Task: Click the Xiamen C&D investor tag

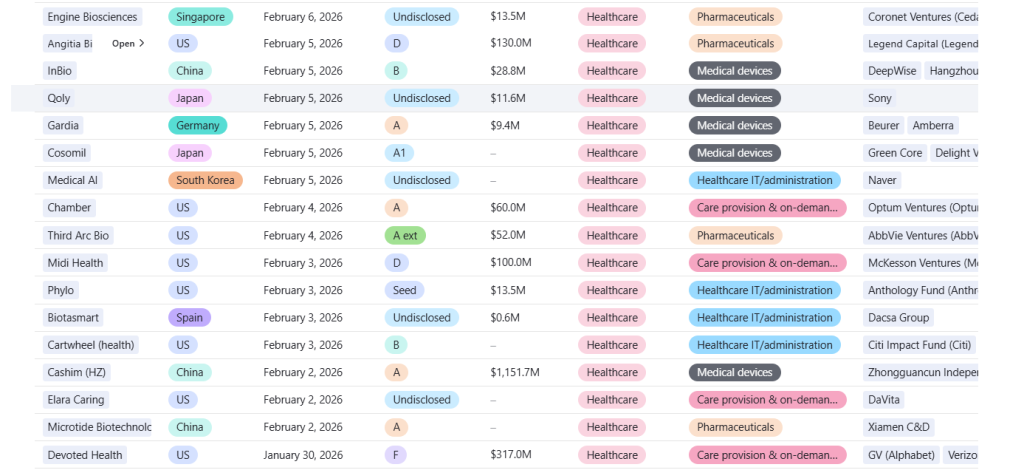Action: (899, 427)
